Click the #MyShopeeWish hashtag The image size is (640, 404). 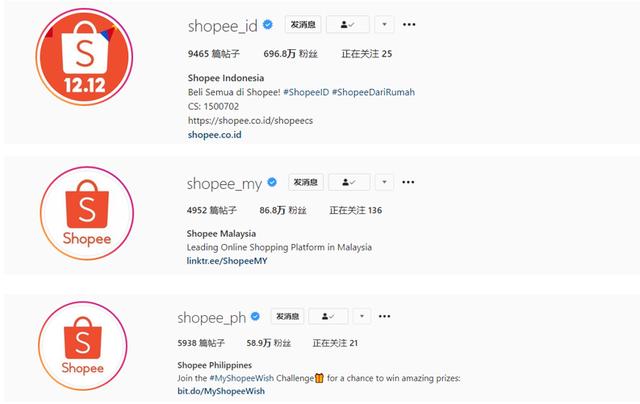tap(242, 378)
